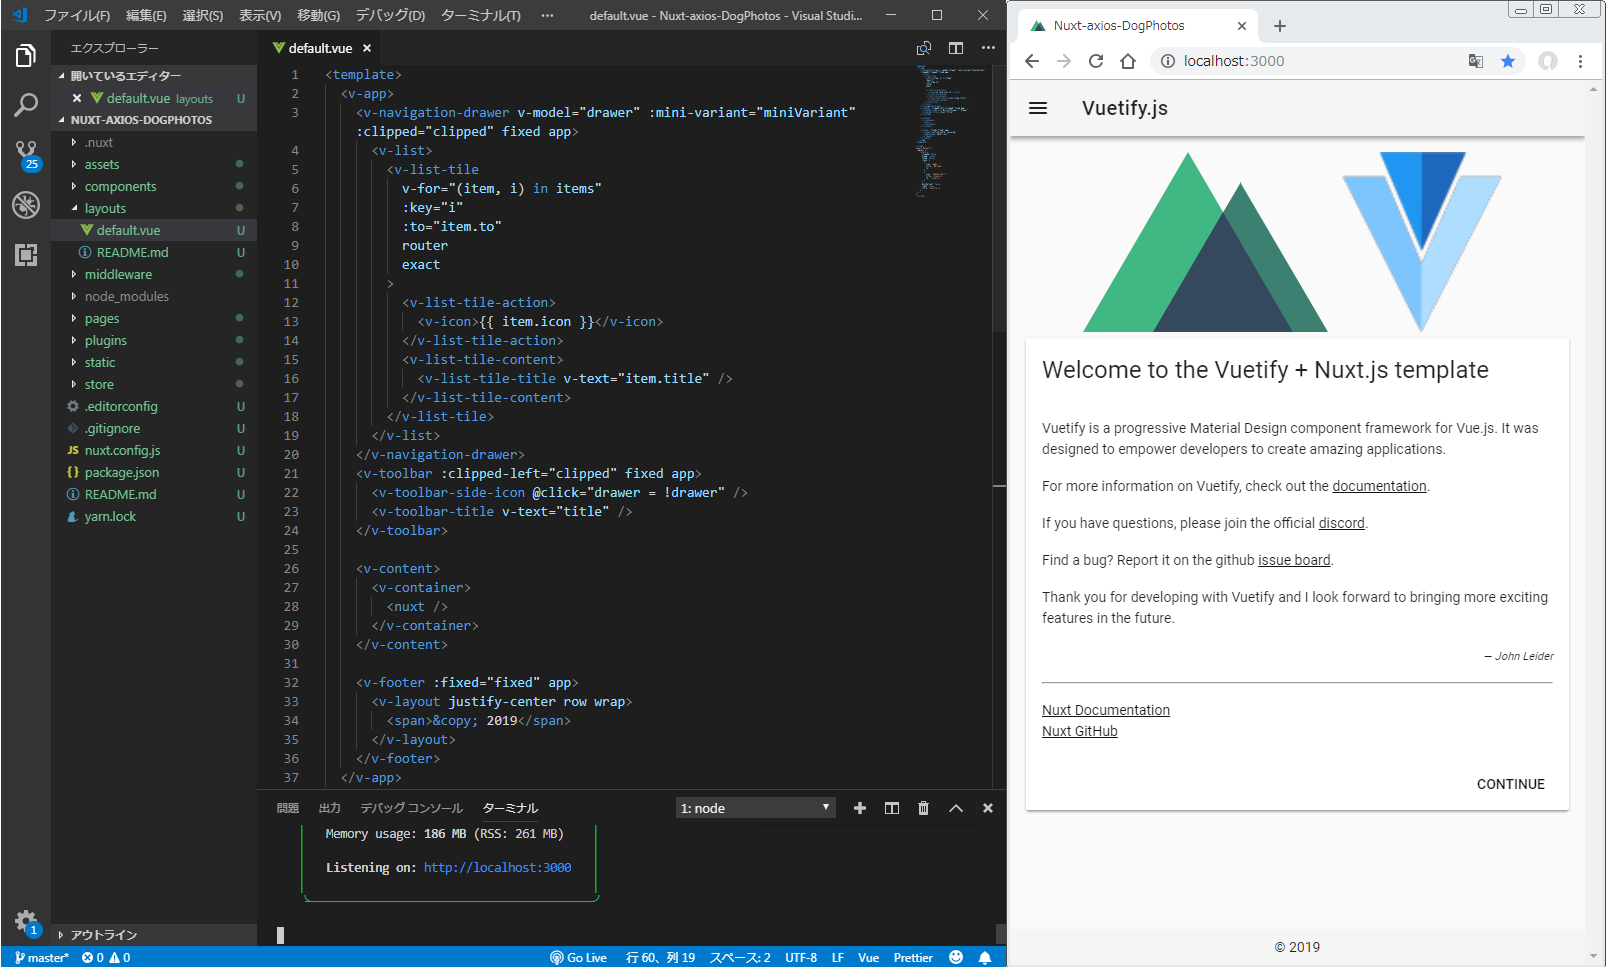Screen dimensions: 1606x967
Task: Open the Debug view icon
Action: pos(26,205)
